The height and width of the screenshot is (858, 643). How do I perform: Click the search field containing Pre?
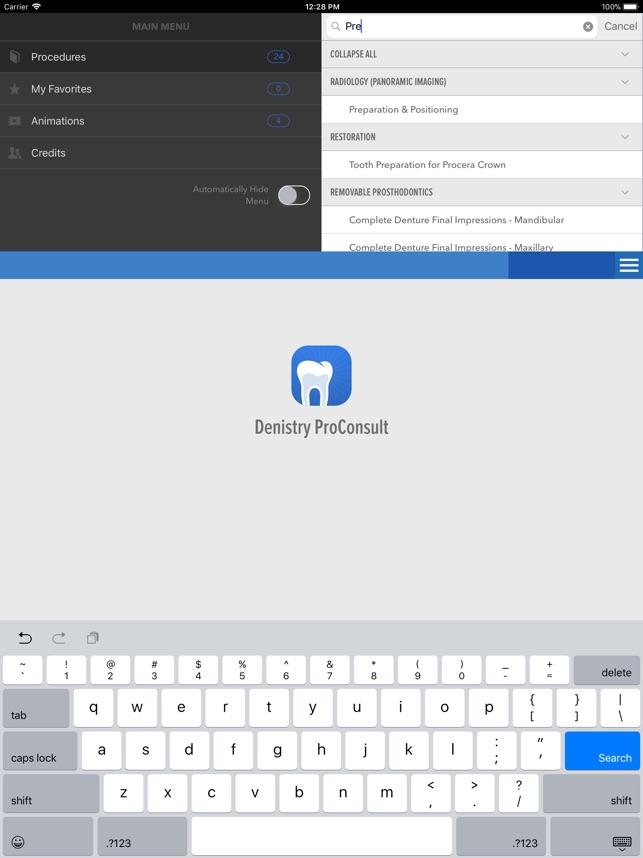coord(462,26)
